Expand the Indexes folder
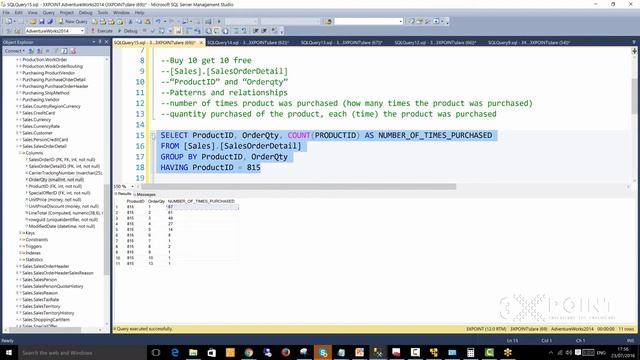 pyautogui.click(x=20, y=253)
